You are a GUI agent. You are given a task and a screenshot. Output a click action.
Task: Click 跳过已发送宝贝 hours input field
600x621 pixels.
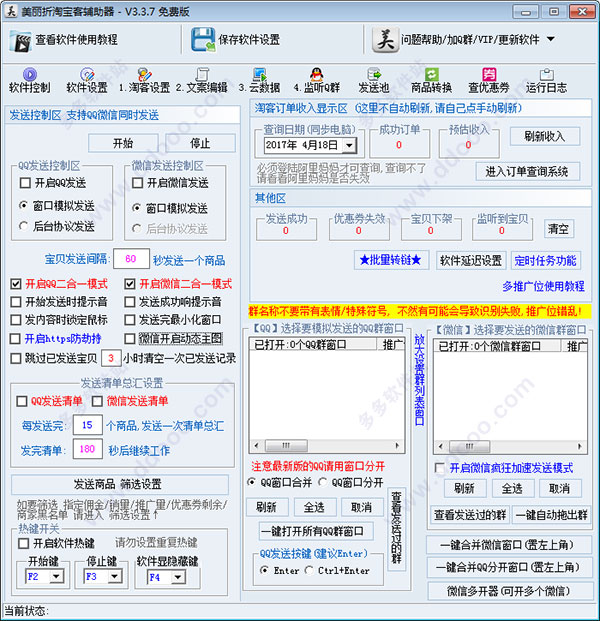pyautogui.click(x=111, y=358)
